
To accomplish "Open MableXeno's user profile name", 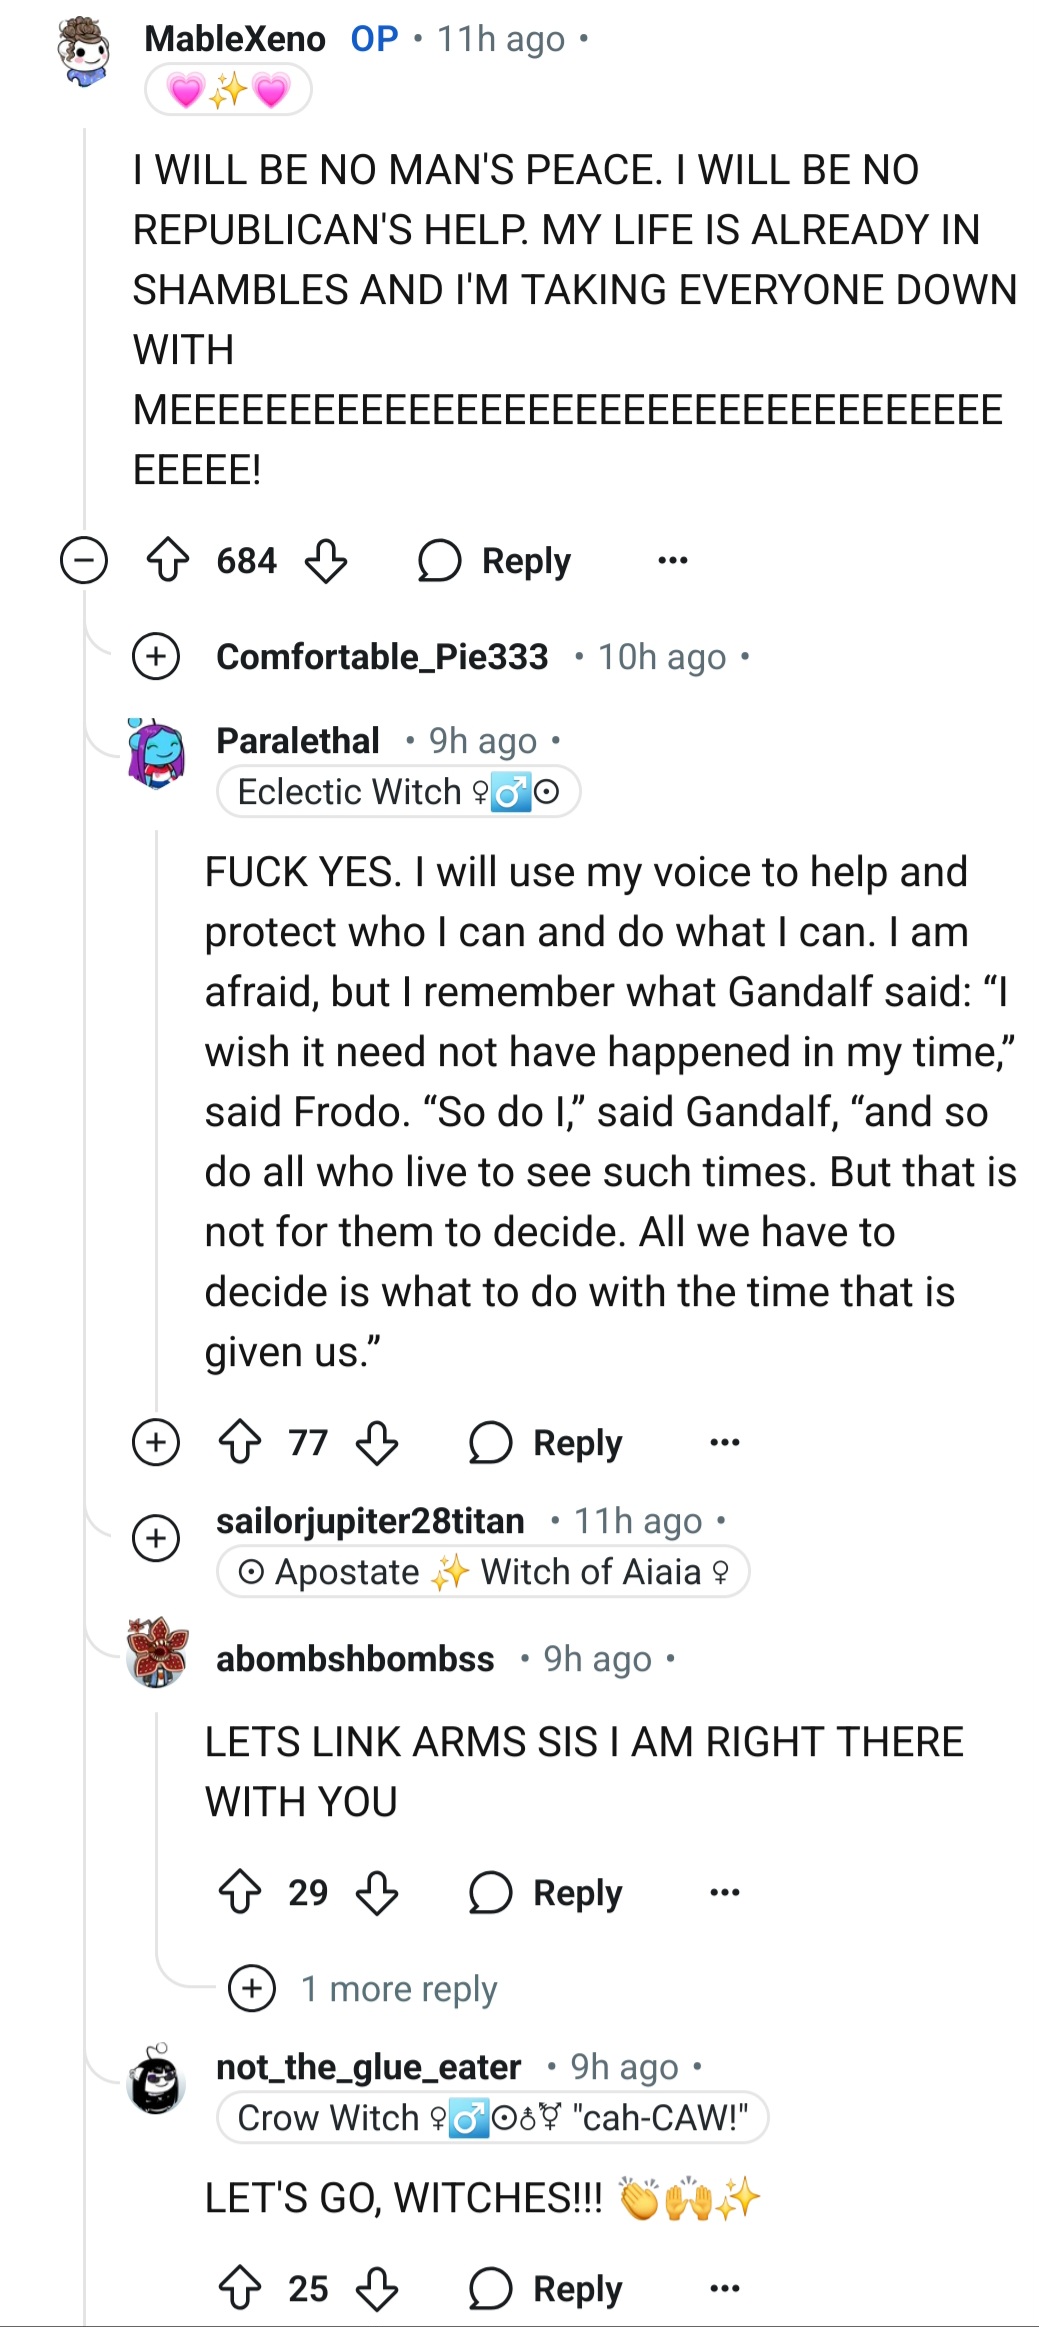I will (235, 39).
